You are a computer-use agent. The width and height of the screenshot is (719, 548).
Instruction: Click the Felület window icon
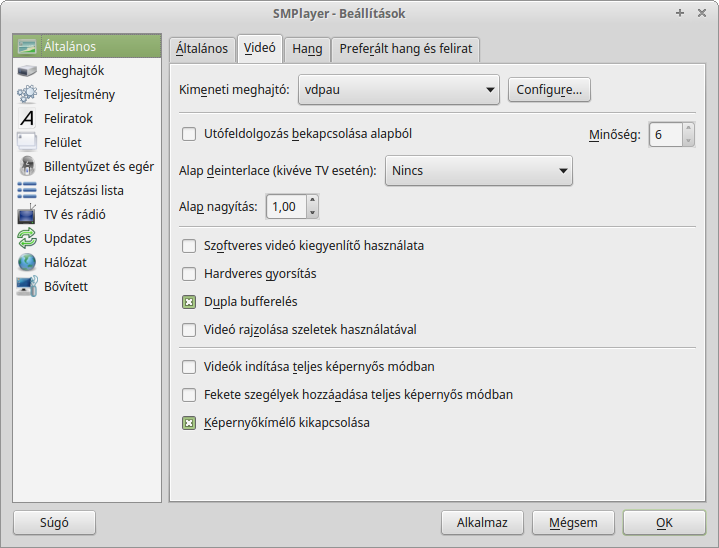[27, 142]
